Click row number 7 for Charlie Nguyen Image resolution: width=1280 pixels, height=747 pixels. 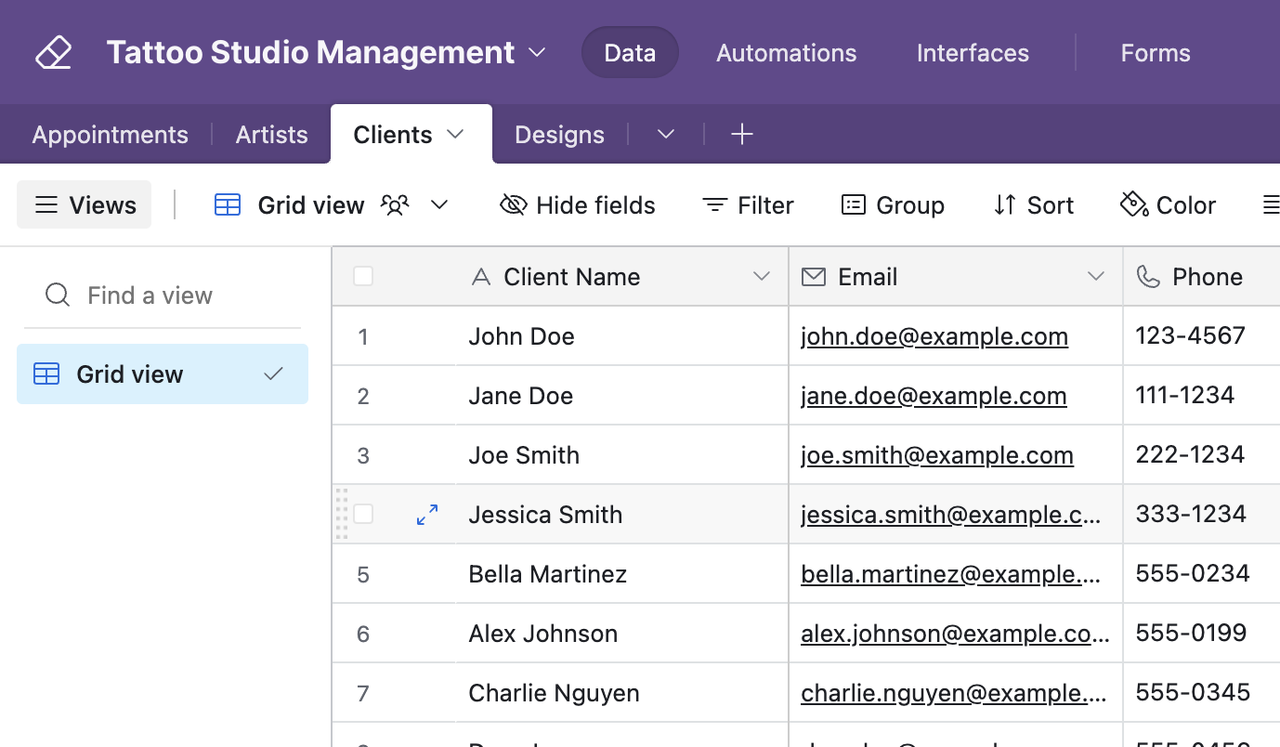pos(363,694)
